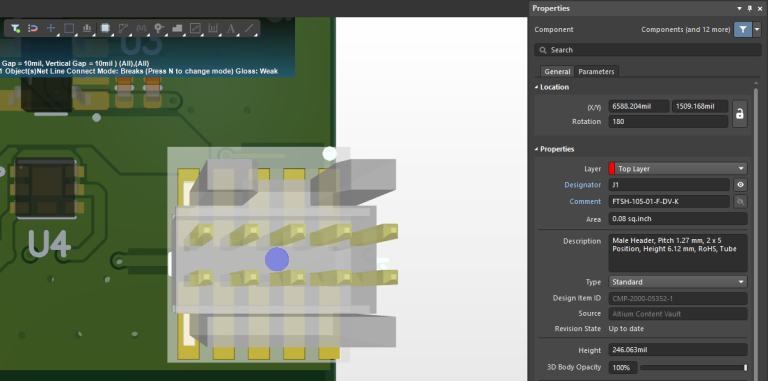Click the Source Altium Content Vault field

678,314
